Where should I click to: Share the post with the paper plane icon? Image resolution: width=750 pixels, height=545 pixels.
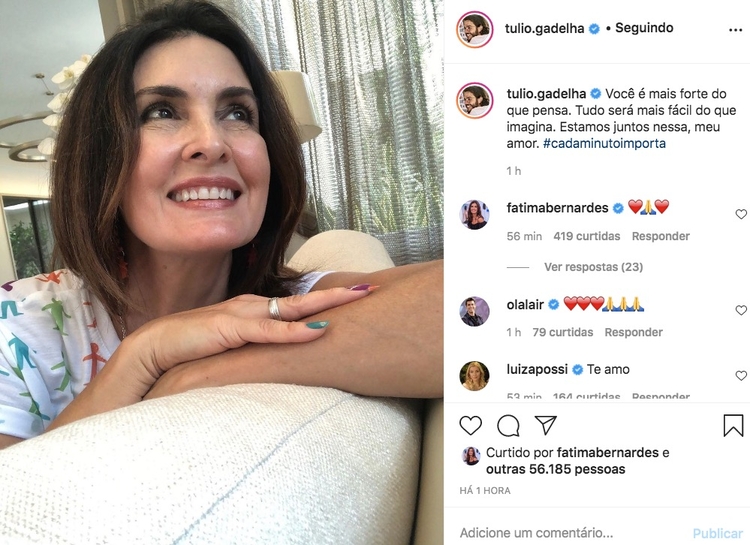(x=546, y=424)
